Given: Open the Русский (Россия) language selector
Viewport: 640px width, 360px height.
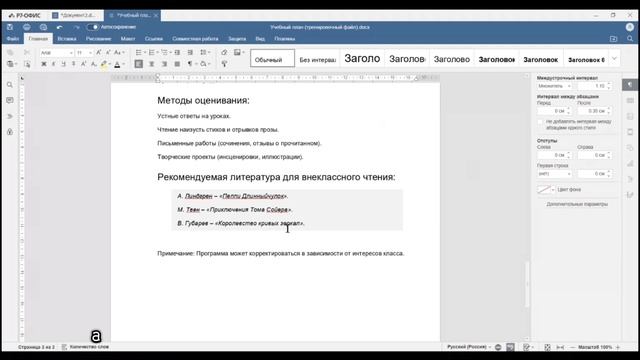Looking at the screenshot, I should tap(469, 347).
